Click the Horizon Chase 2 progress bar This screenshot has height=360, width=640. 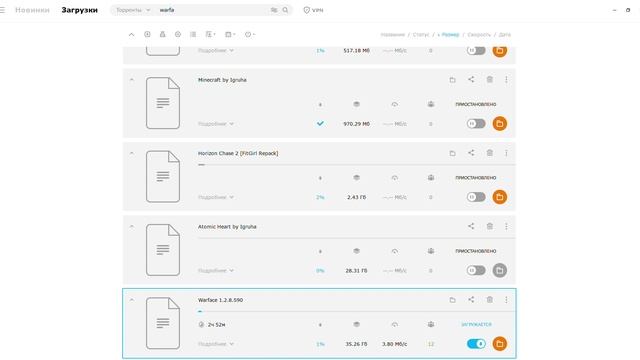pyautogui.click(x=356, y=165)
